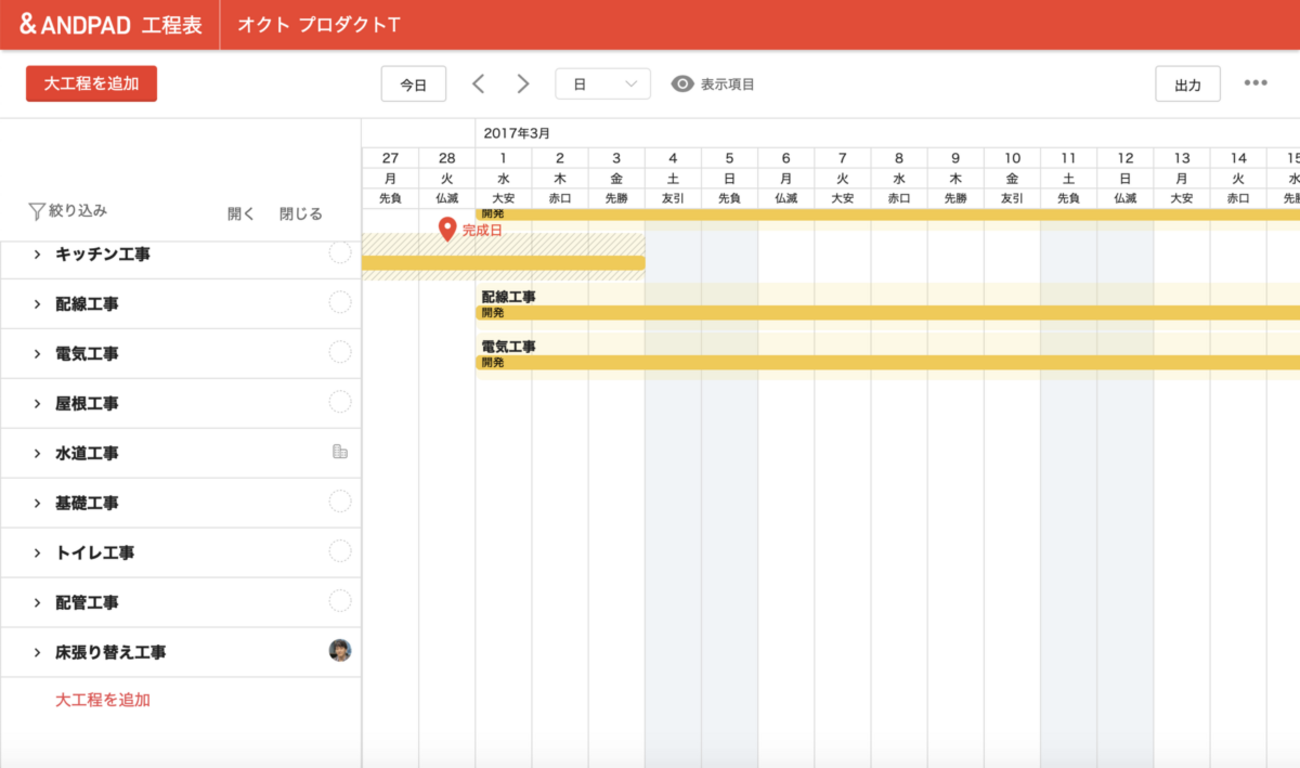Click the 完成日 red pin marker

tap(447, 230)
